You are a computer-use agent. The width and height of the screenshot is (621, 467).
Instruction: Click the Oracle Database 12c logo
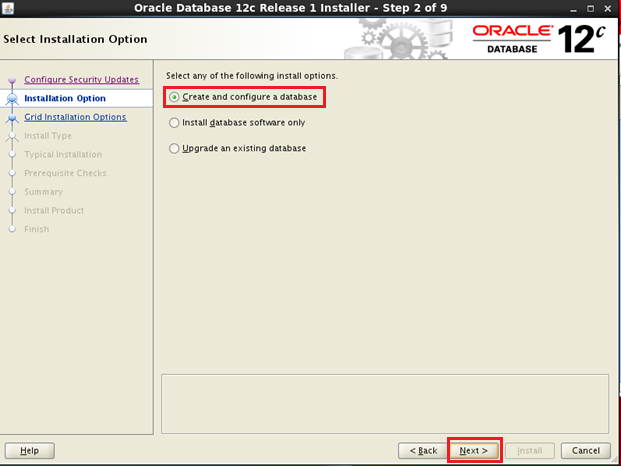pyautogui.click(x=539, y=39)
